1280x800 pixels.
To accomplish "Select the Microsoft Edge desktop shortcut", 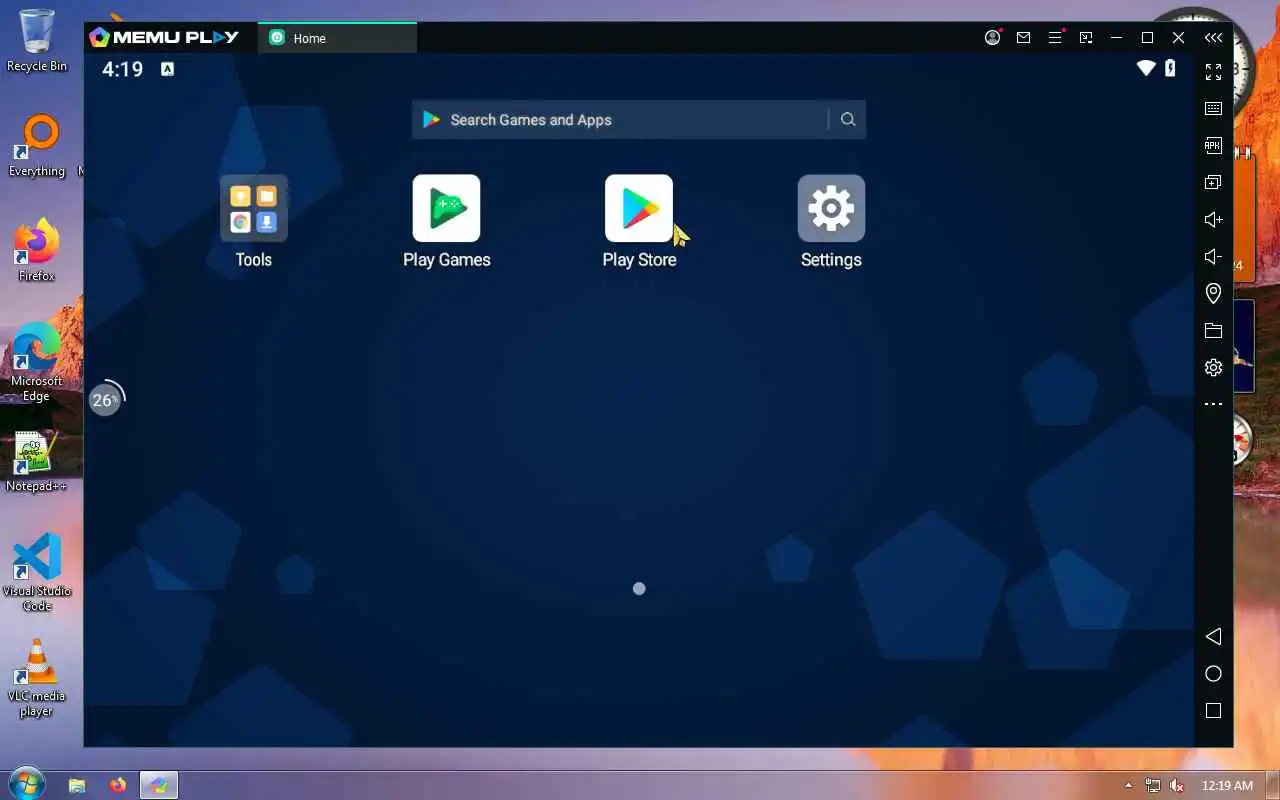I will point(37,364).
